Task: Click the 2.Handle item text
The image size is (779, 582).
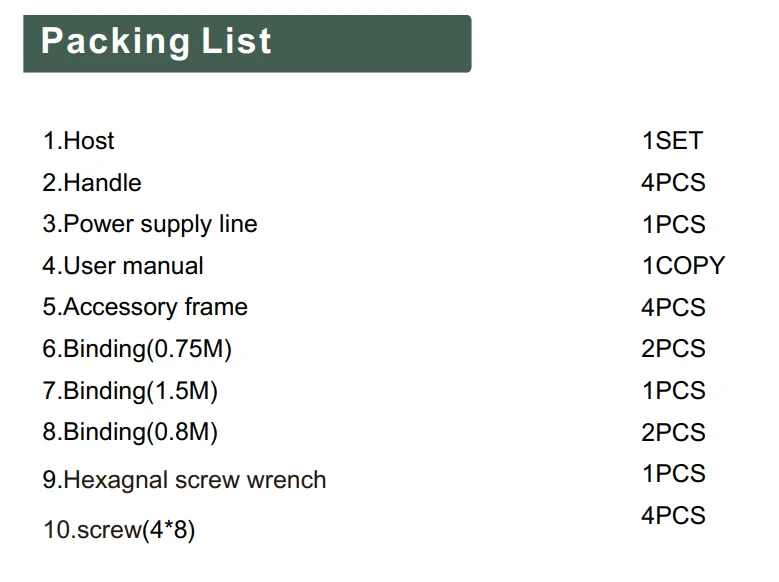Action: tap(92, 182)
